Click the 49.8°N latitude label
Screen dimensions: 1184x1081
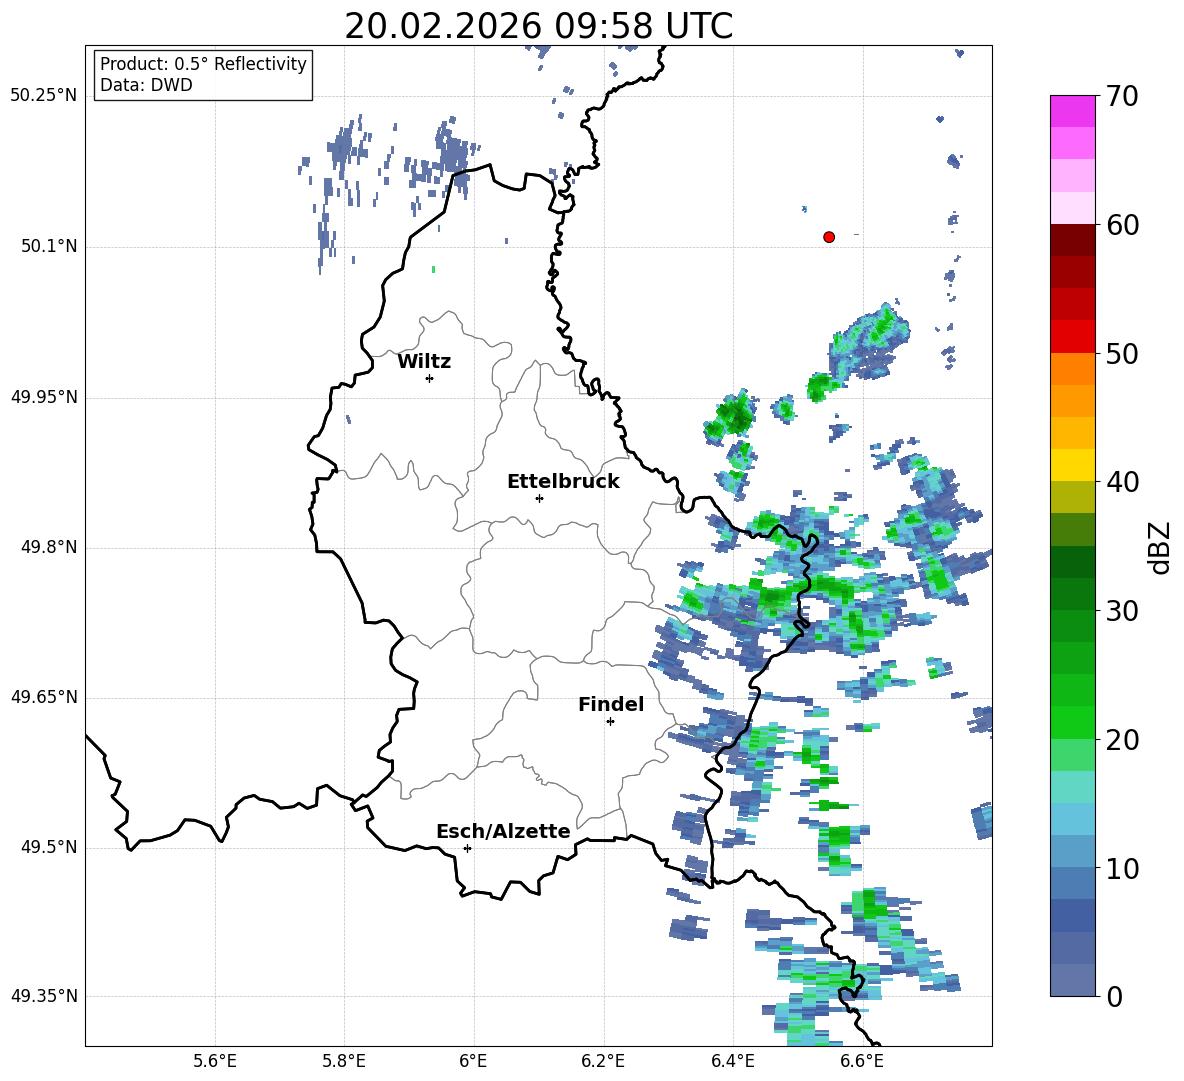pyautogui.click(x=49, y=547)
